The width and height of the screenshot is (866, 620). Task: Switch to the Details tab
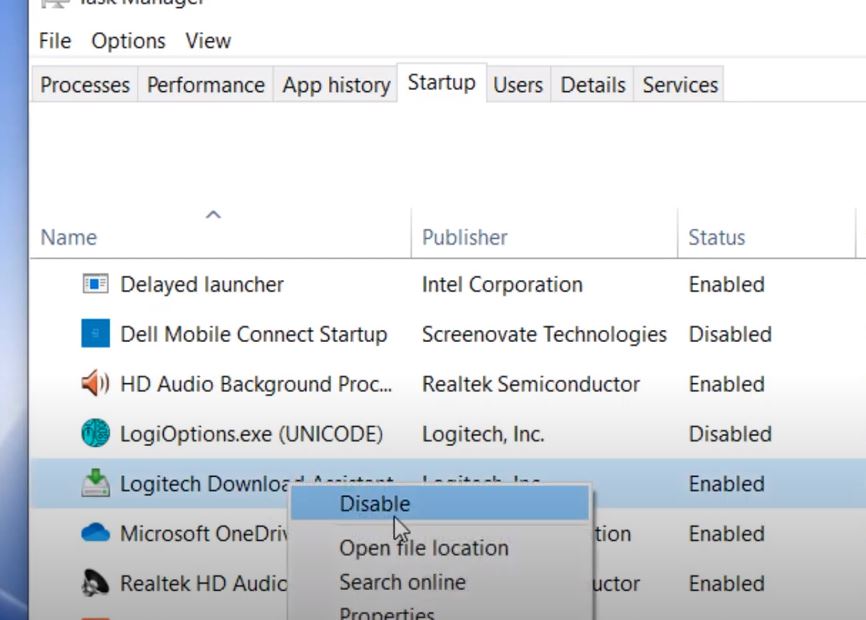[x=593, y=85]
